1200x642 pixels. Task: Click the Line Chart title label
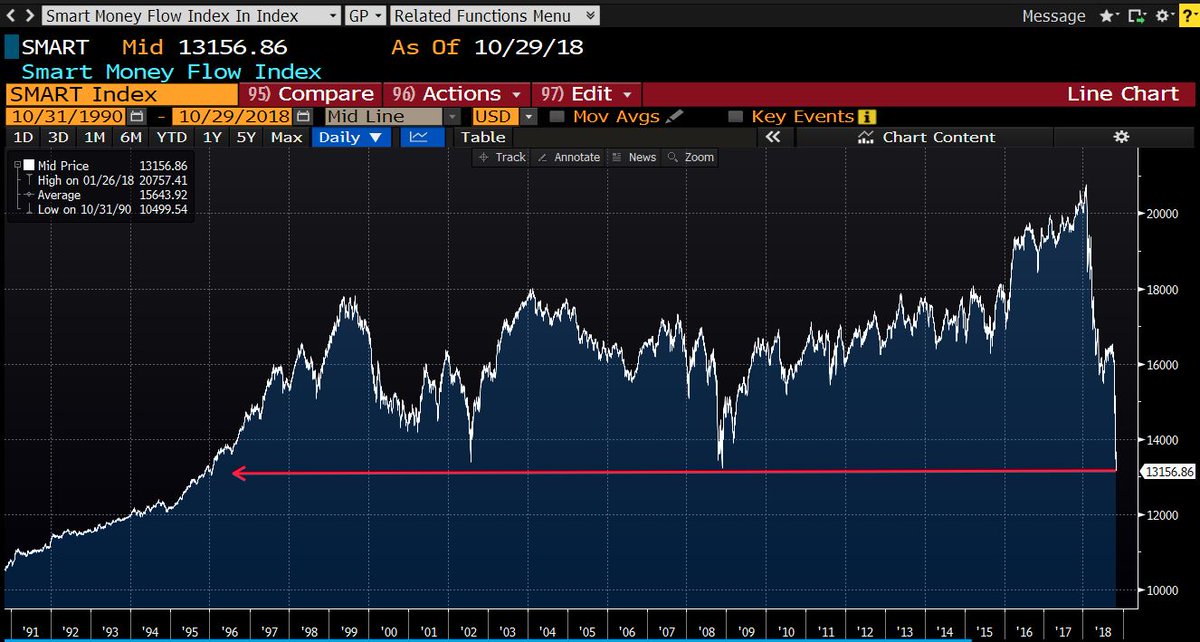click(x=1123, y=94)
